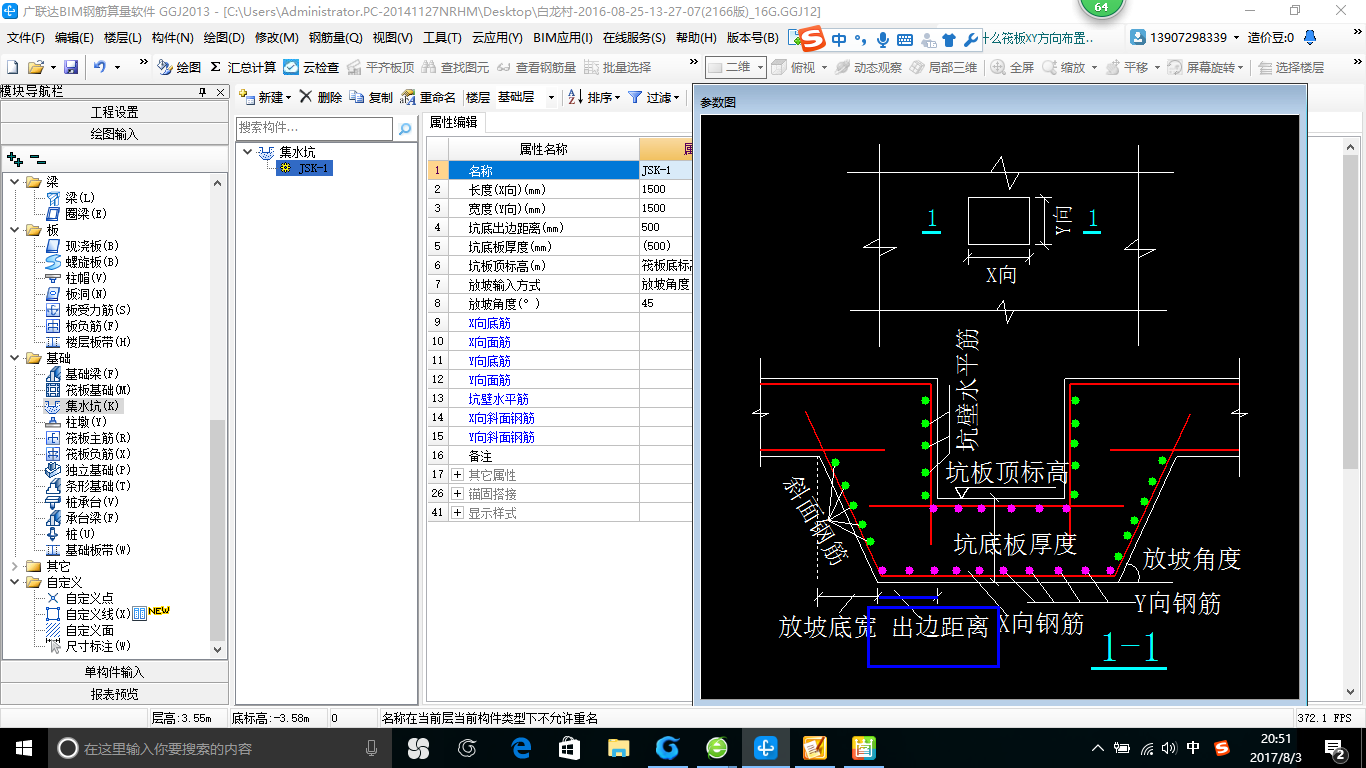1366x768 pixels.
Task: Open the BIM应用(I) menu
Action: coord(562,38)
